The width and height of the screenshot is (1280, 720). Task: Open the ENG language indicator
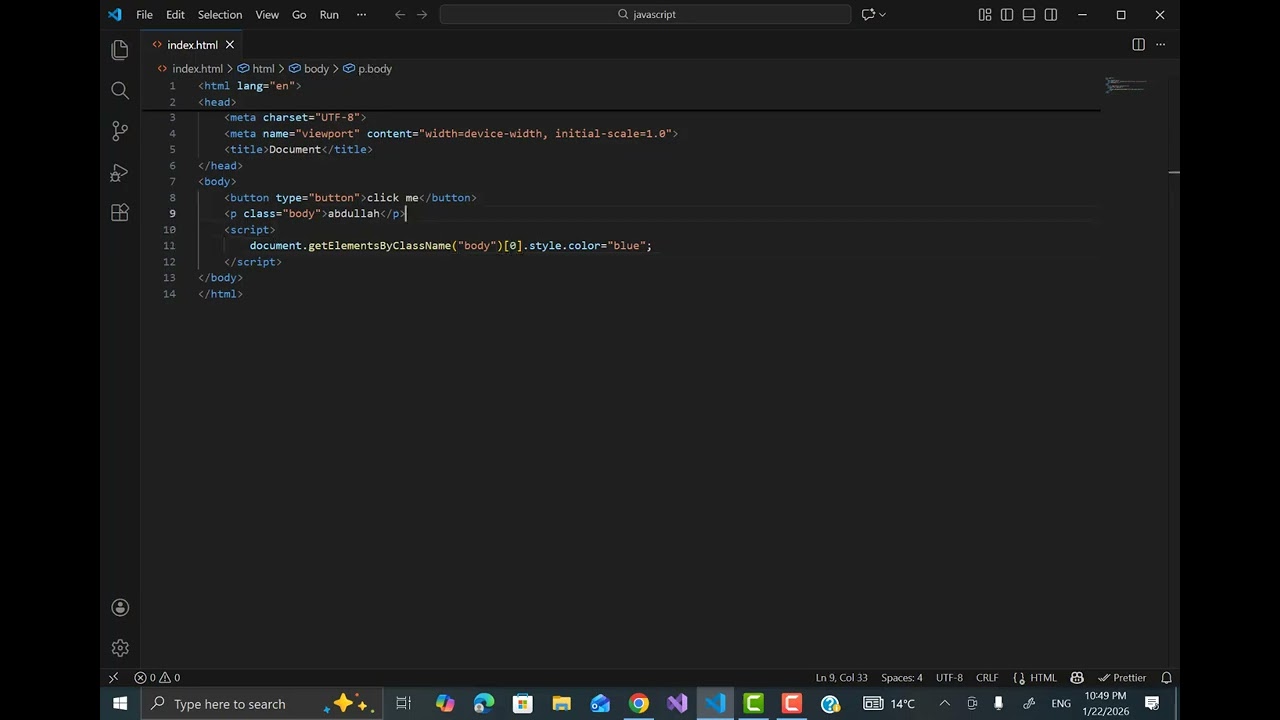(x=1061, y=704)
